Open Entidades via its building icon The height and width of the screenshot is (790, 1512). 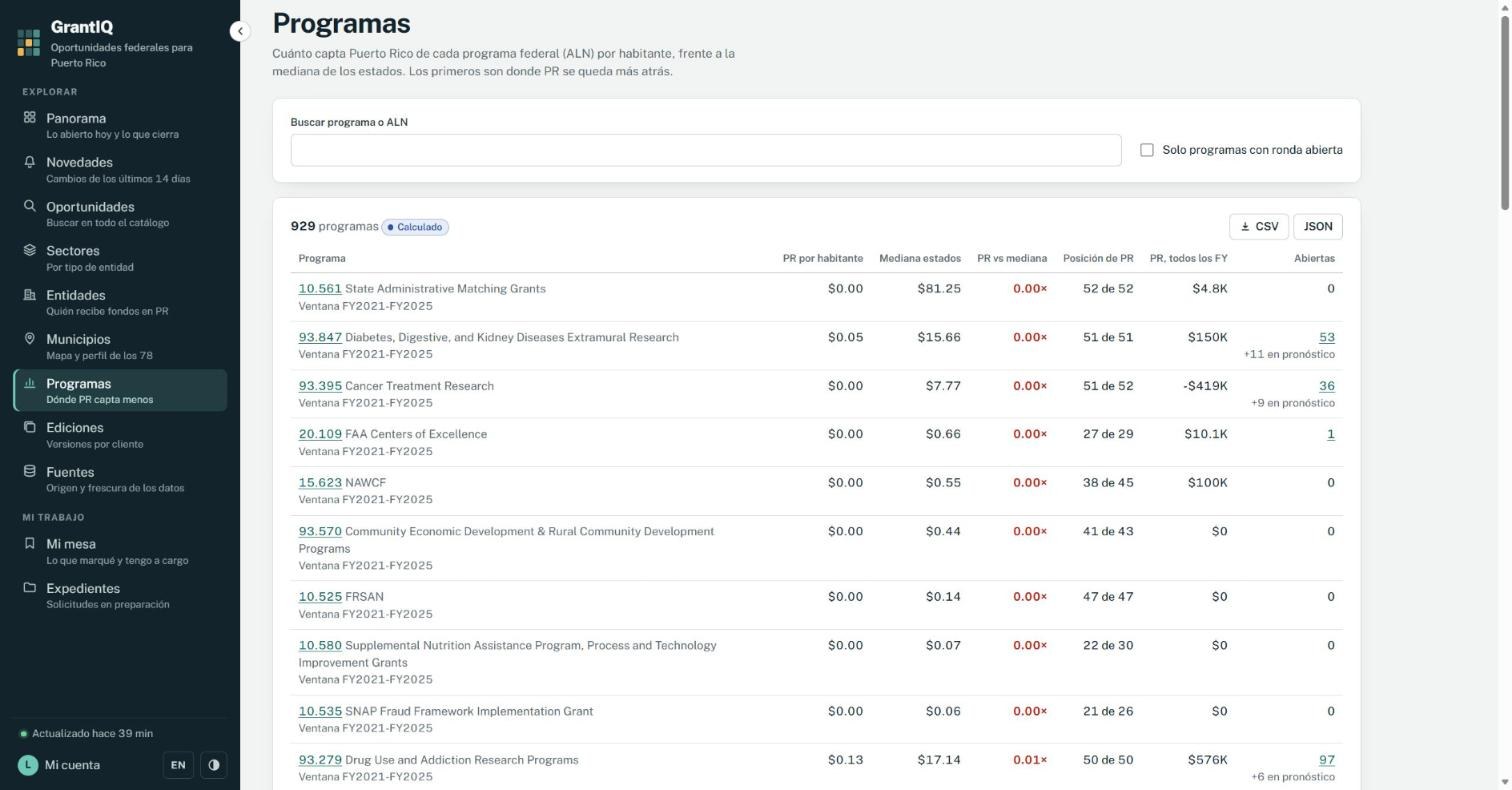[30, 294]
